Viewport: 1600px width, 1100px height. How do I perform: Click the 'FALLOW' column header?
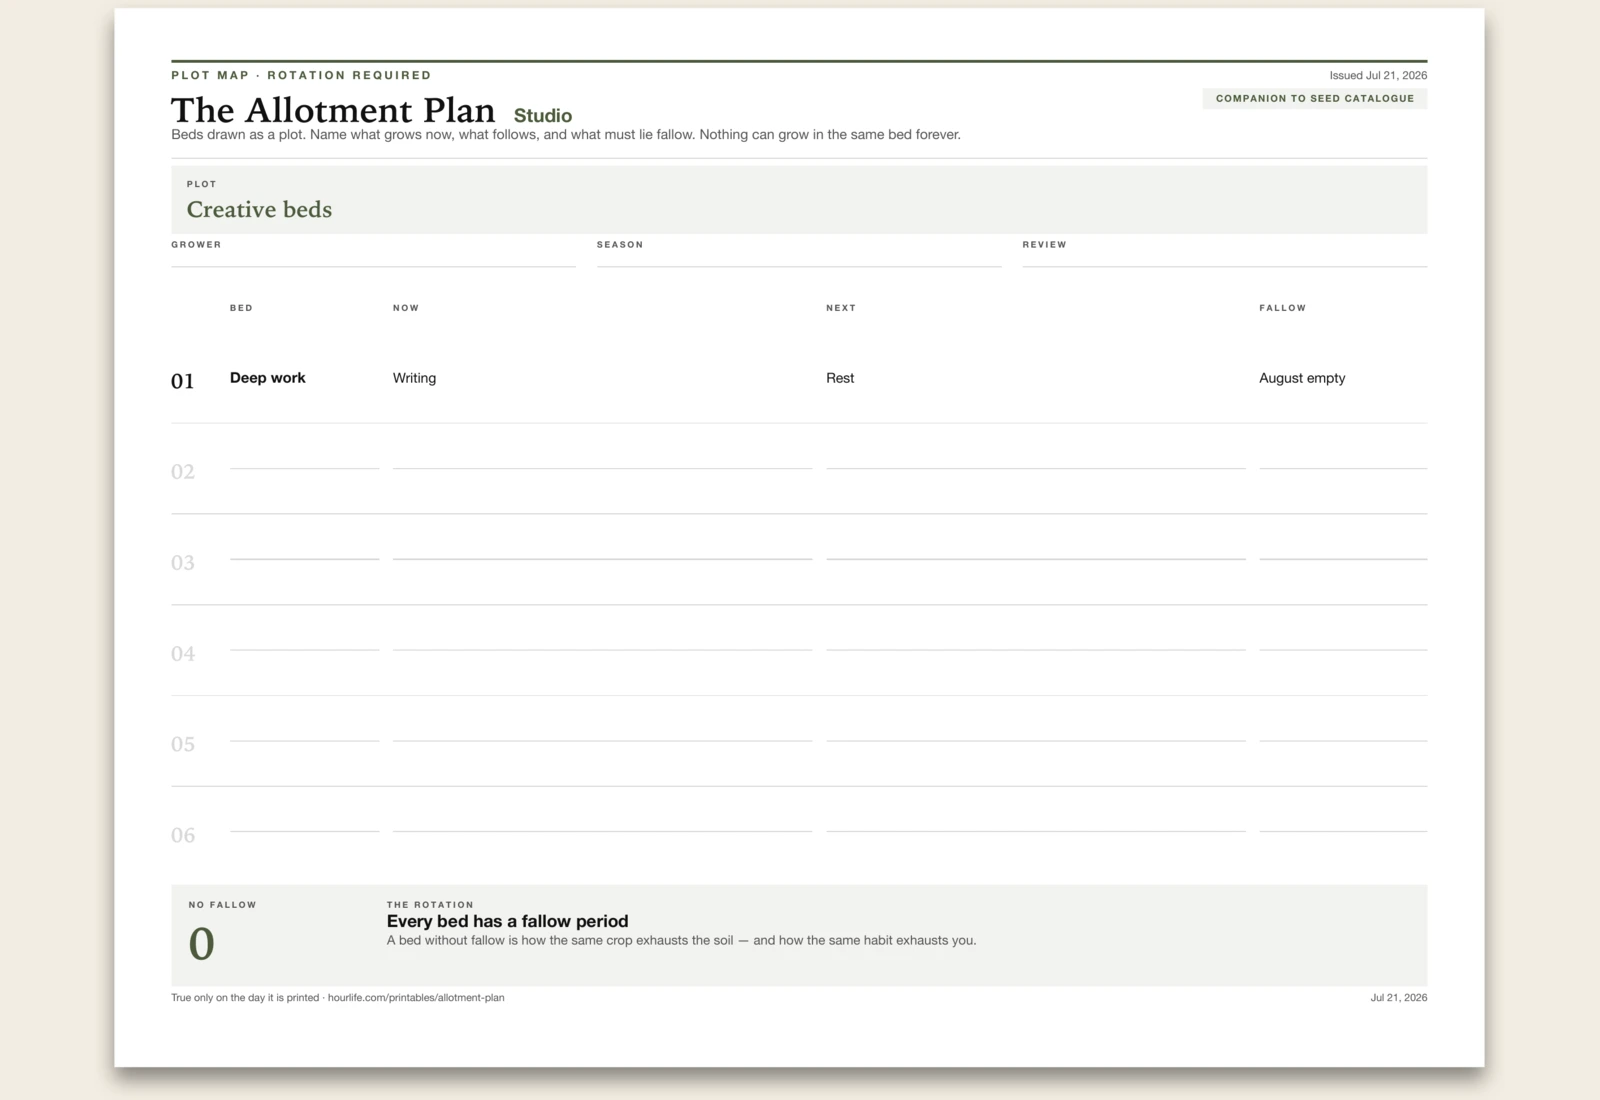1283,308
